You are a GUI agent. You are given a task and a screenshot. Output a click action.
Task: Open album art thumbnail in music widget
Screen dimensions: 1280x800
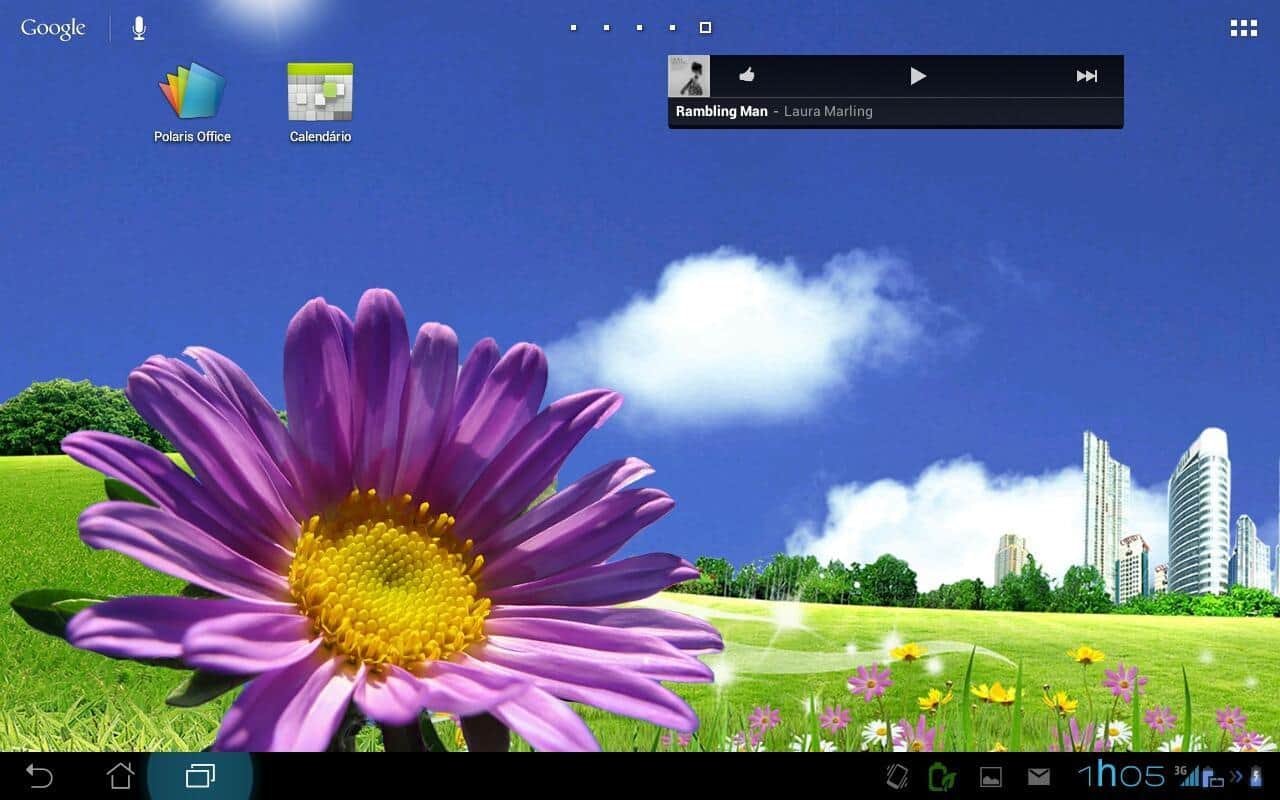(689, 76)
